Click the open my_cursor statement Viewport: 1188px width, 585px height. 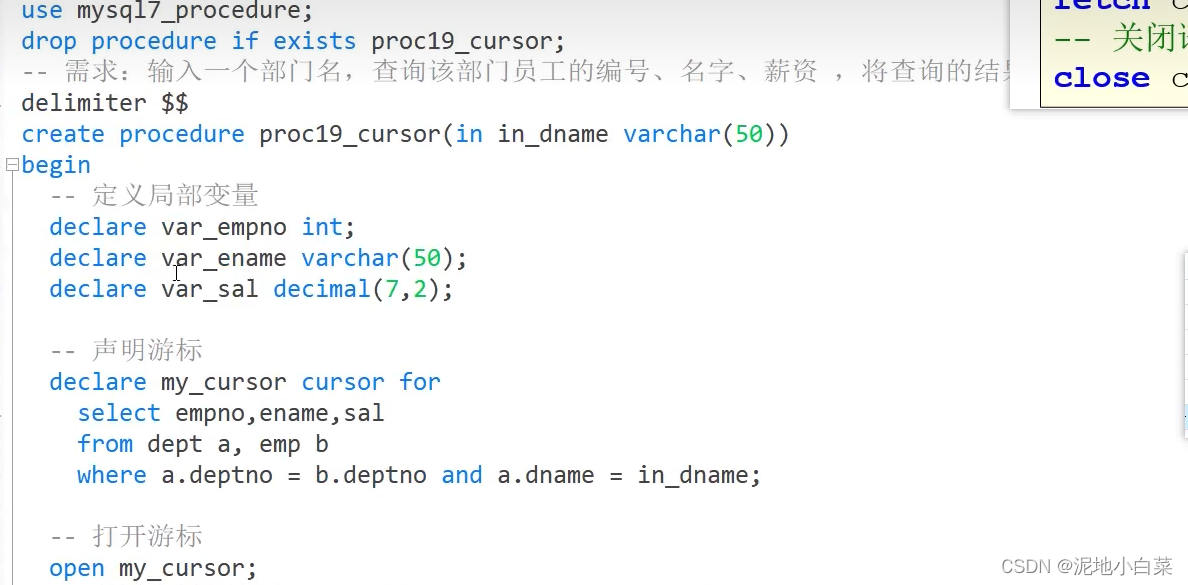(153, 568)
